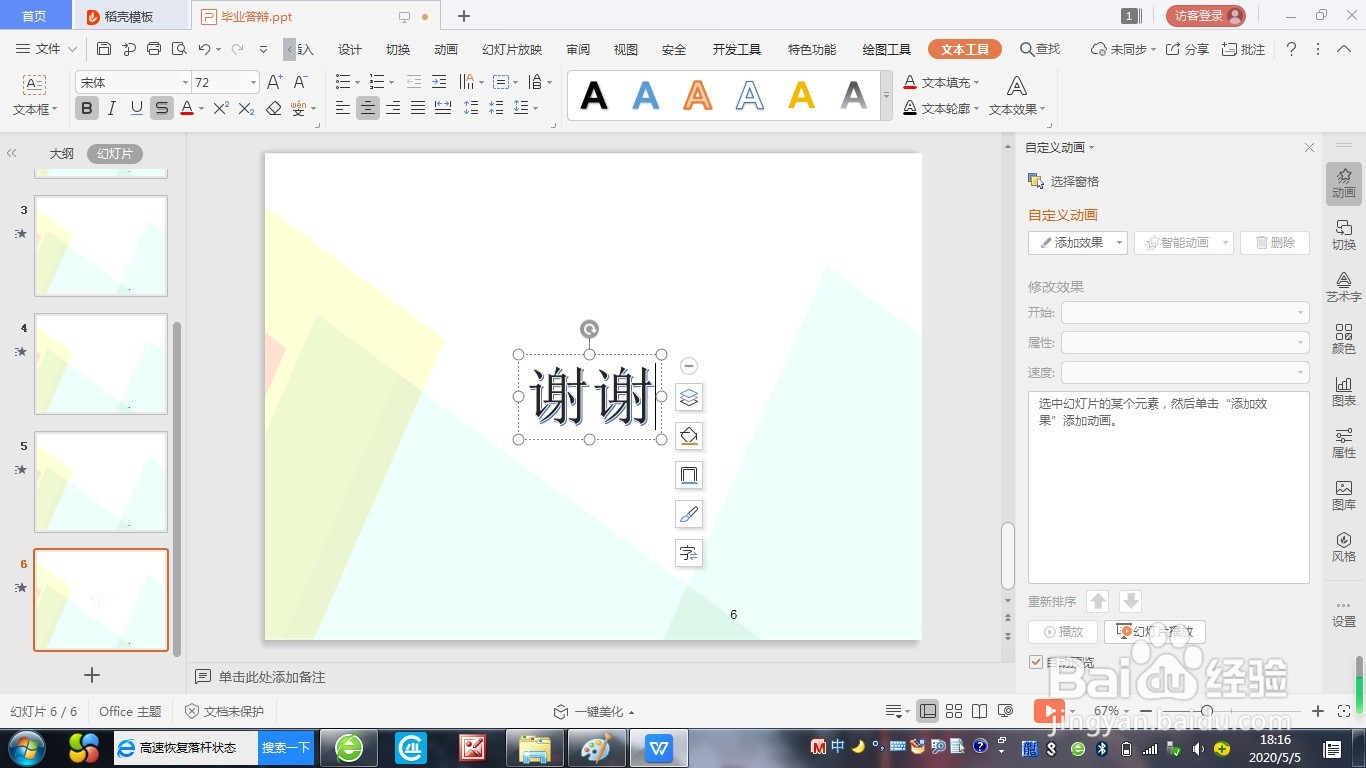Apply bulleted list formatting
The width and height of the screenshot is (1366, 768).
(x=343, y=82)
